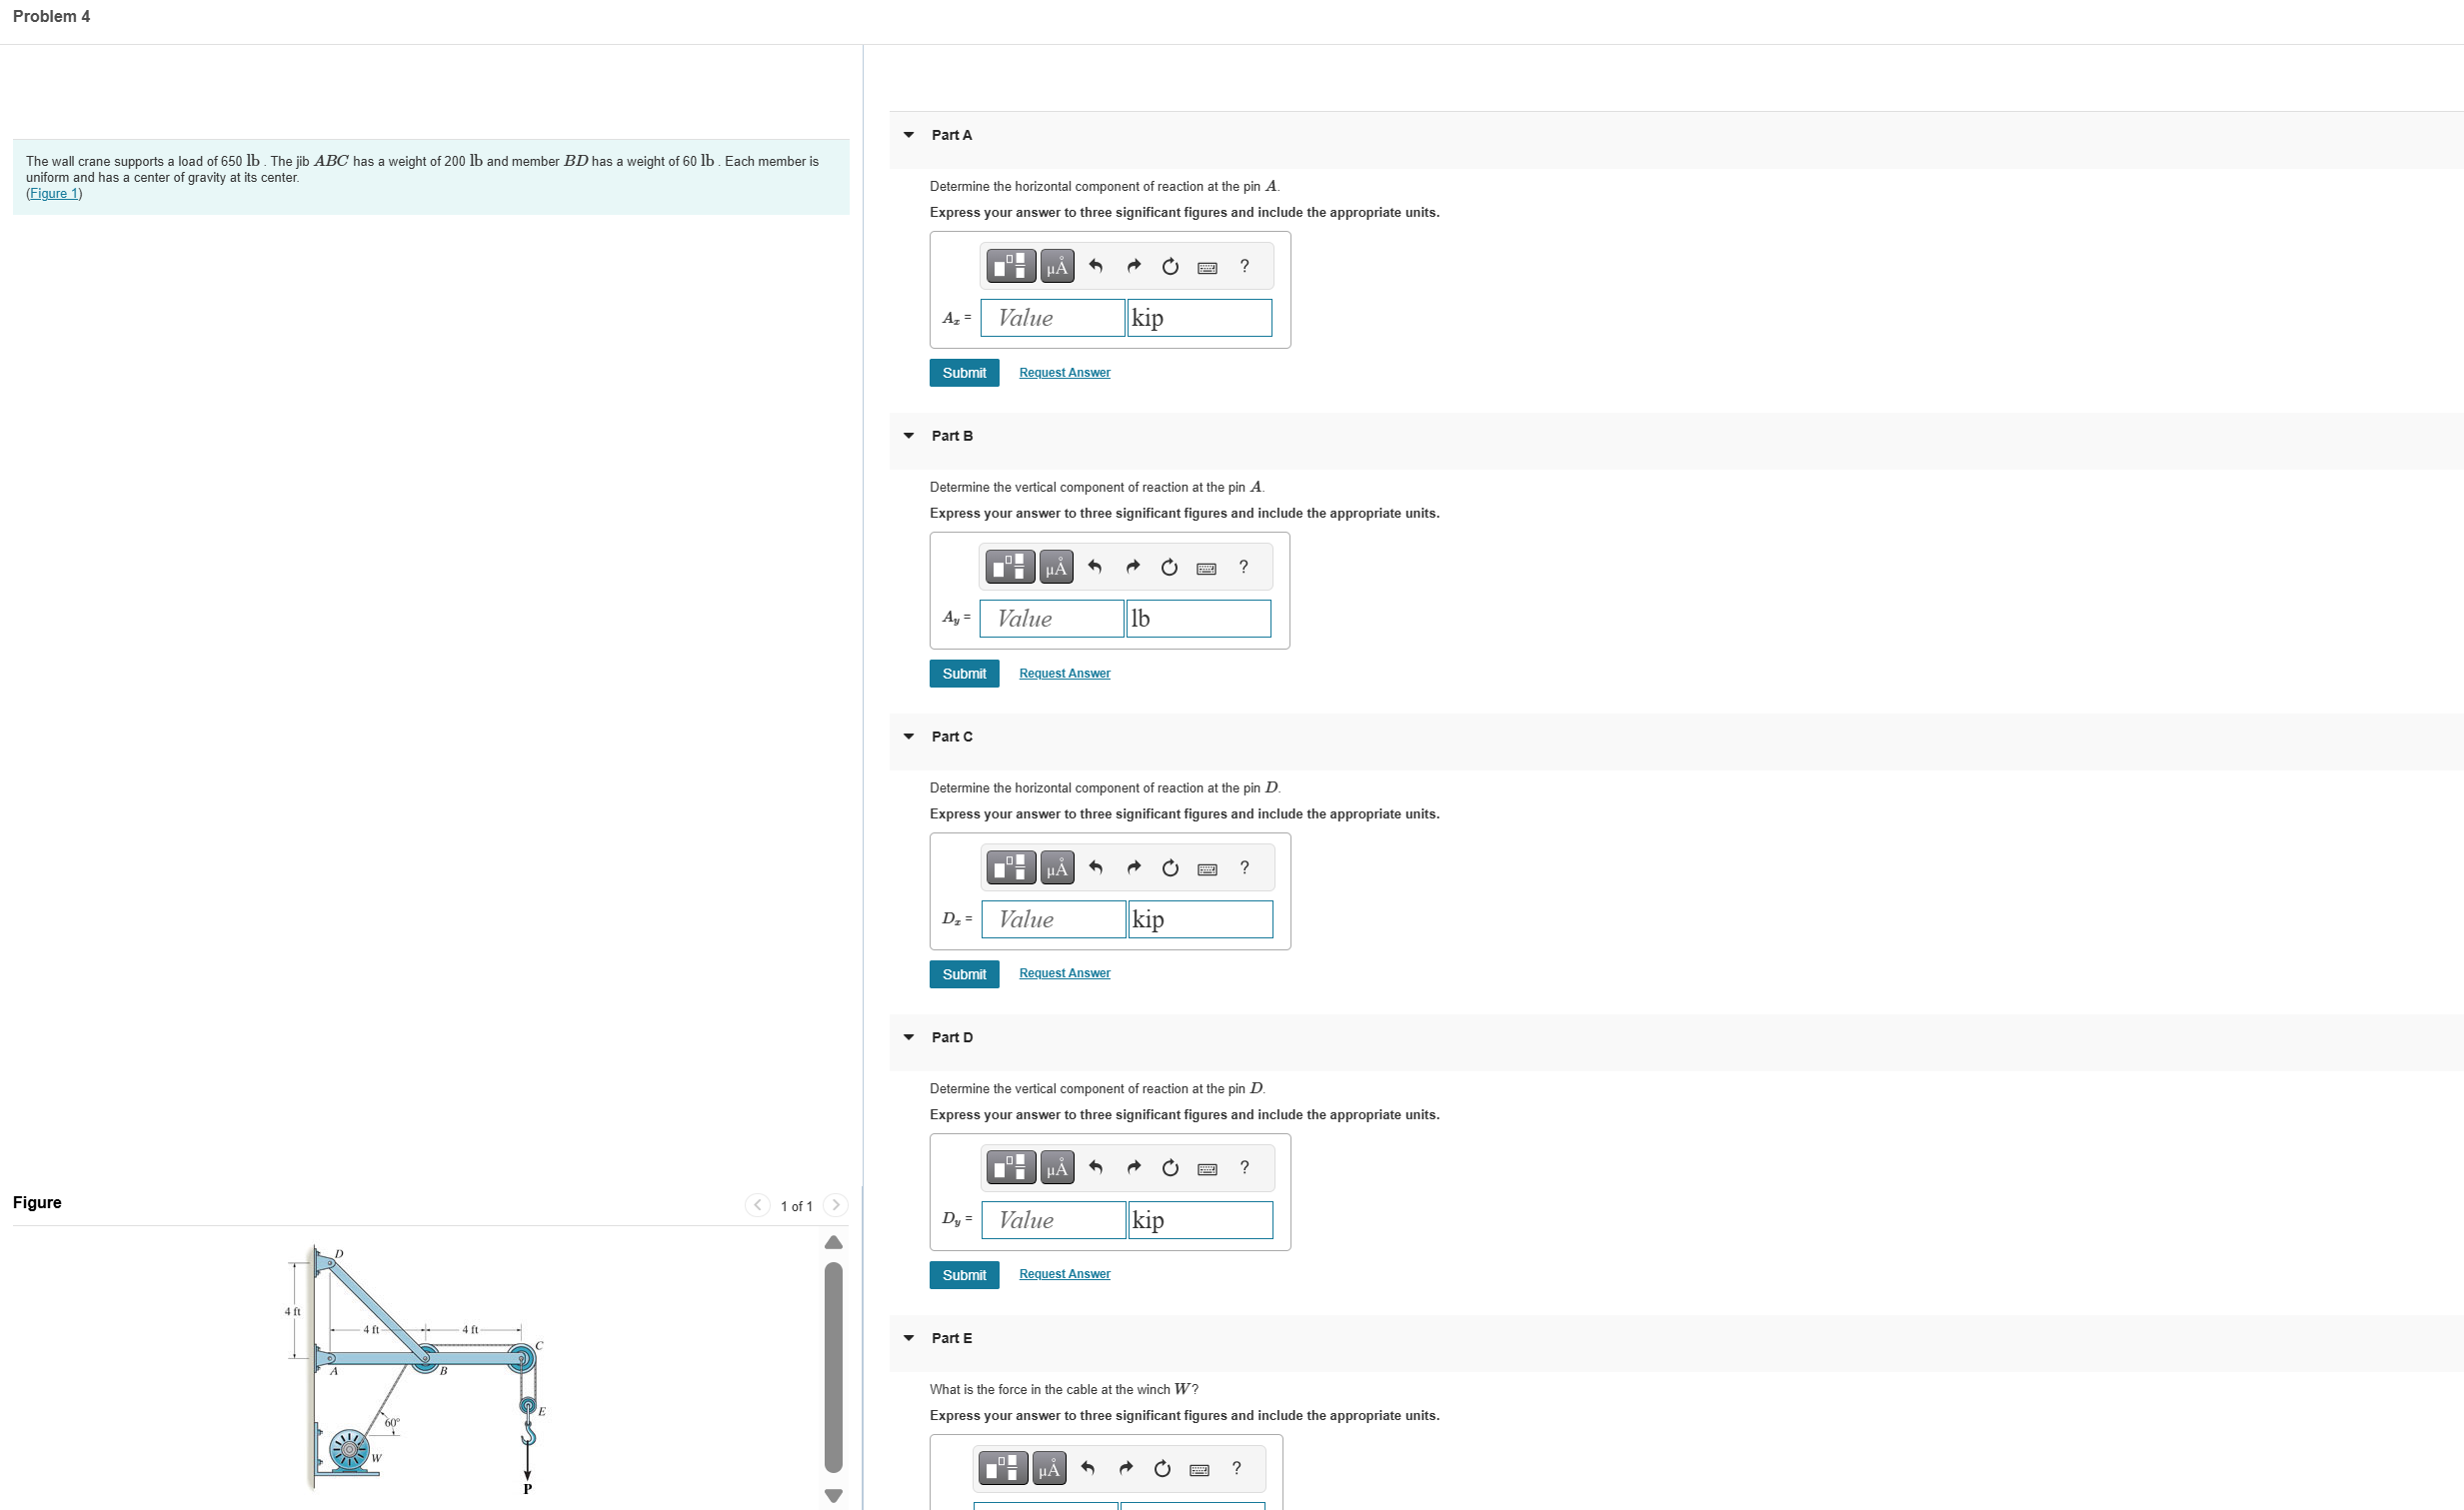Click the Dx units field showing kip

point(1199,919)
